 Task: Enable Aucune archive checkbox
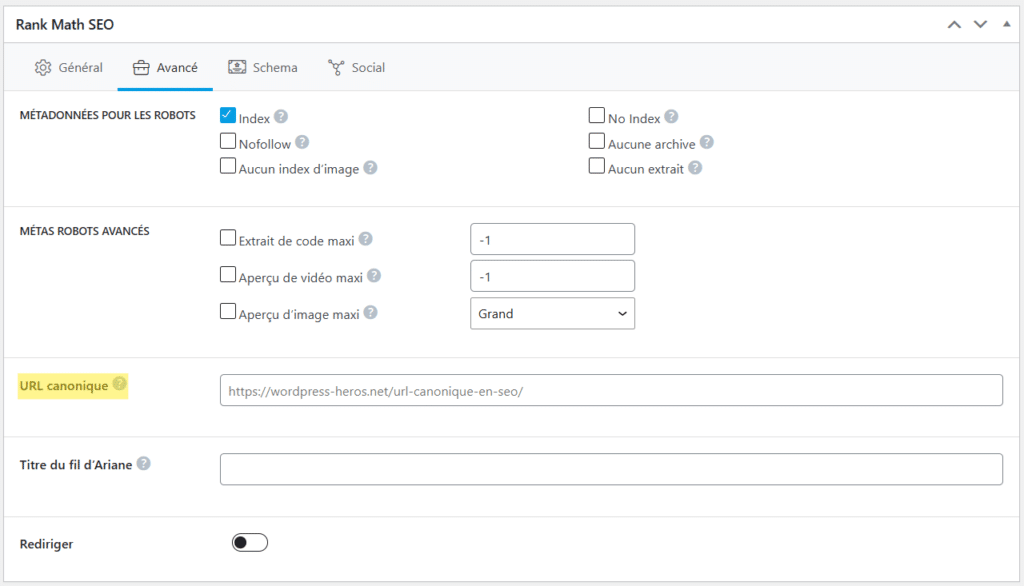coord(596,141)
